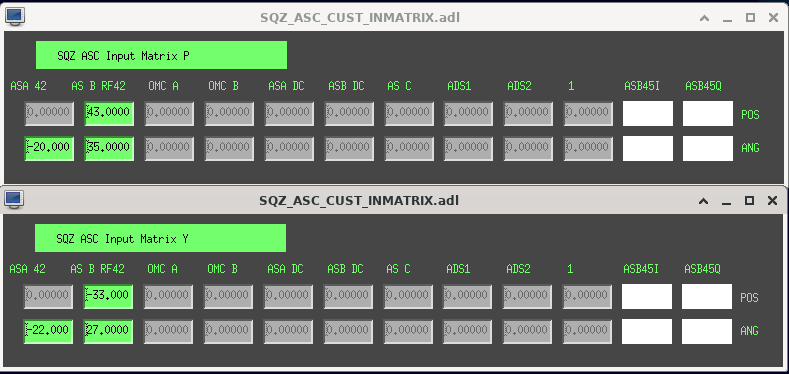Select Matrix P ANG ASA 42 field -20.000
Viewport: 789px width, 374px height.
click(49, 148)
